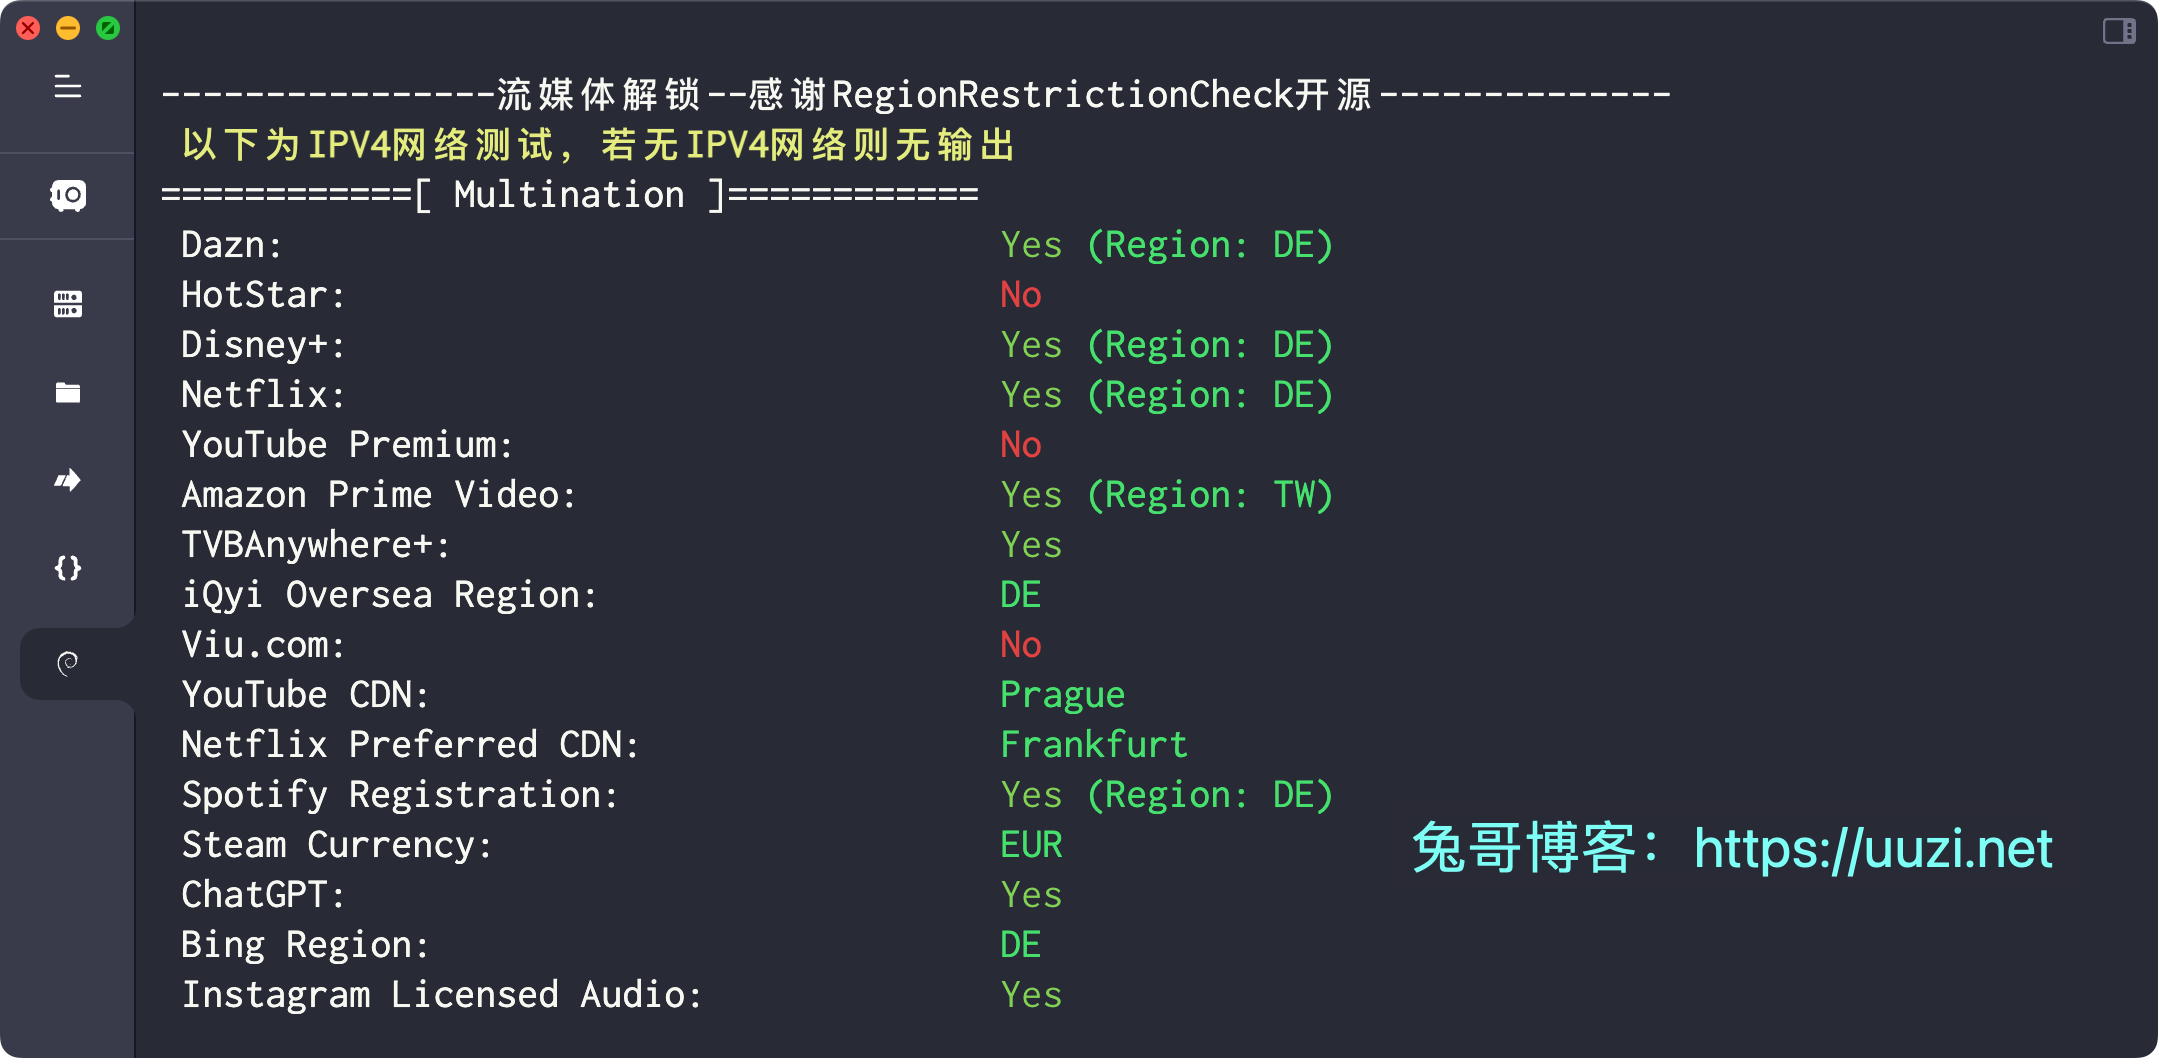Open the https://uuzi.net link
Image resolution: width=2158 pixels, height=1058 pixels.
(x=1873, y=849)
